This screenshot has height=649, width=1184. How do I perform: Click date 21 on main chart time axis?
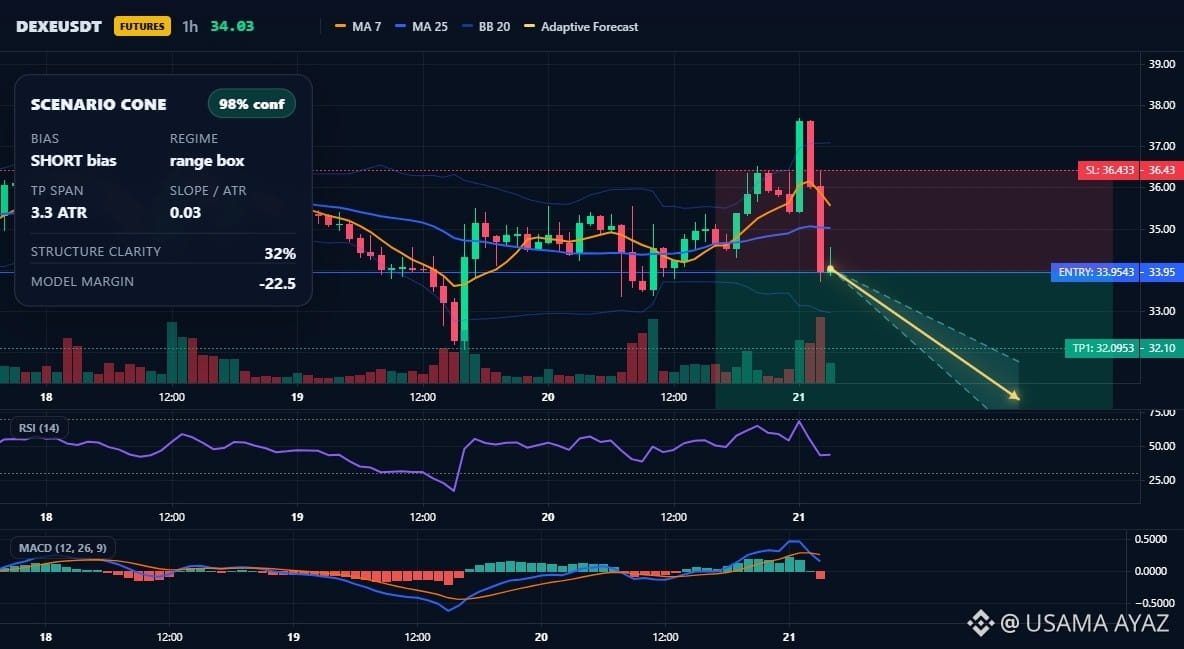[x=799, y=397]
